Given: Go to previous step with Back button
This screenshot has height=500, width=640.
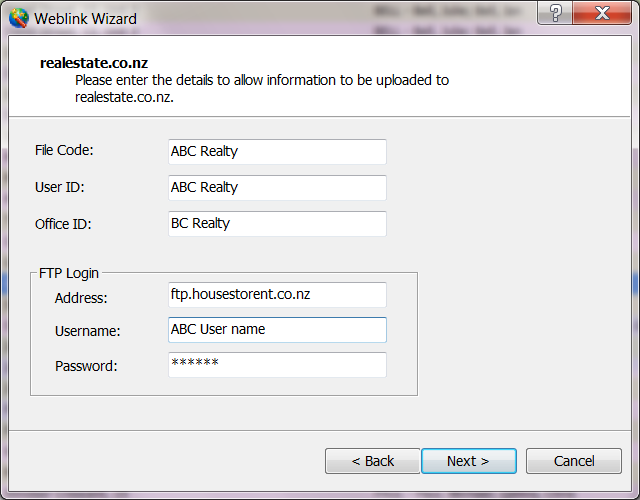Looking at the screenshot, I should coord(373,461).
